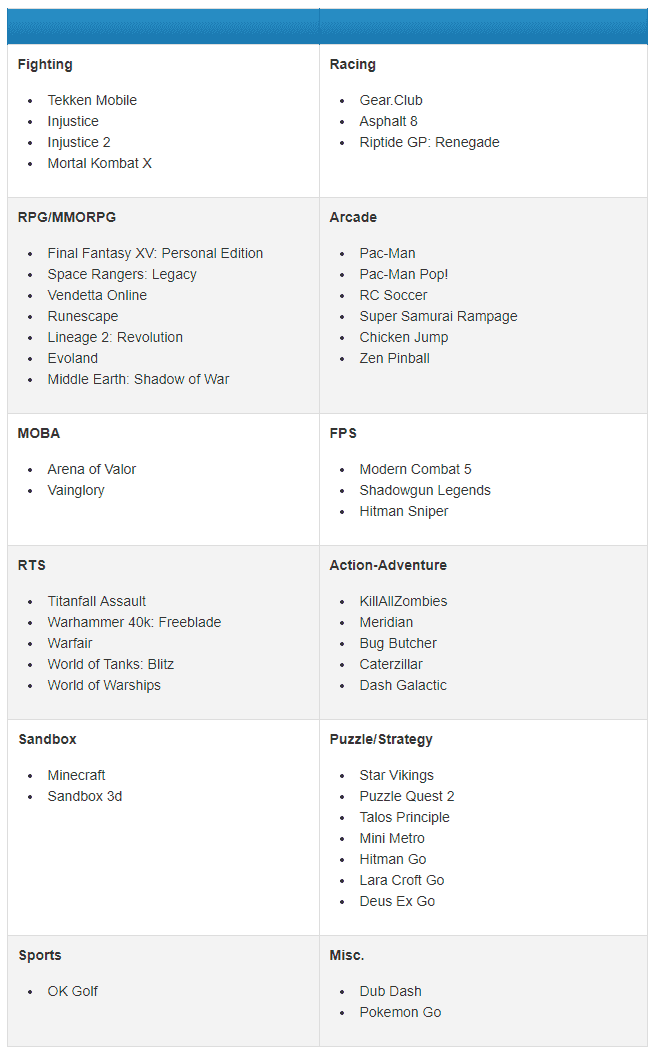Click the RPG/MMORPG category heading
The image size is (658, 1057).
[x=67, y=218]
